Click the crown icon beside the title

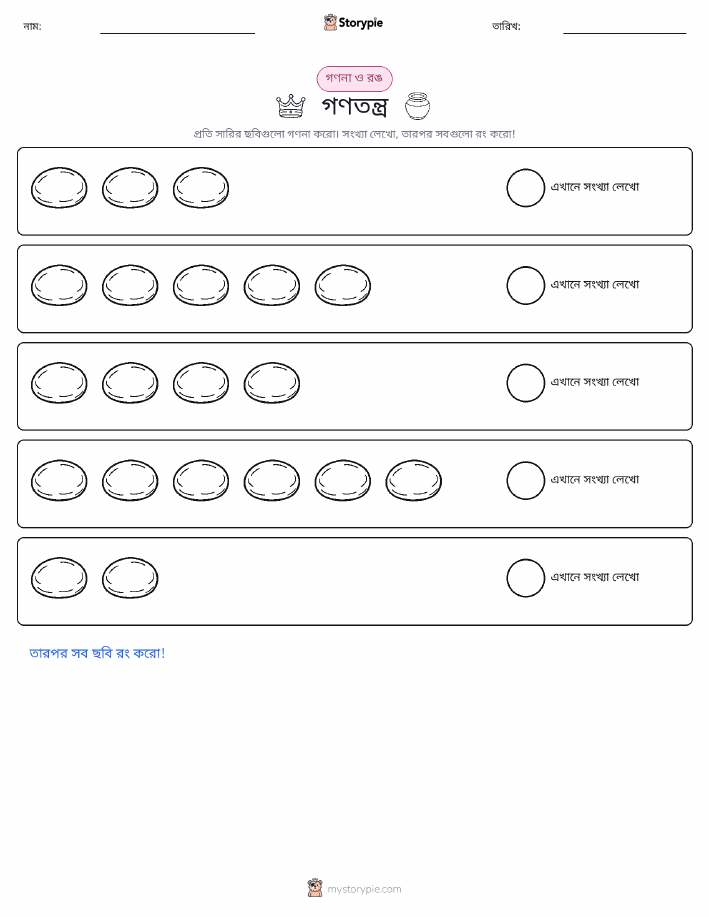pyautogui.click(x=291, y=106)
